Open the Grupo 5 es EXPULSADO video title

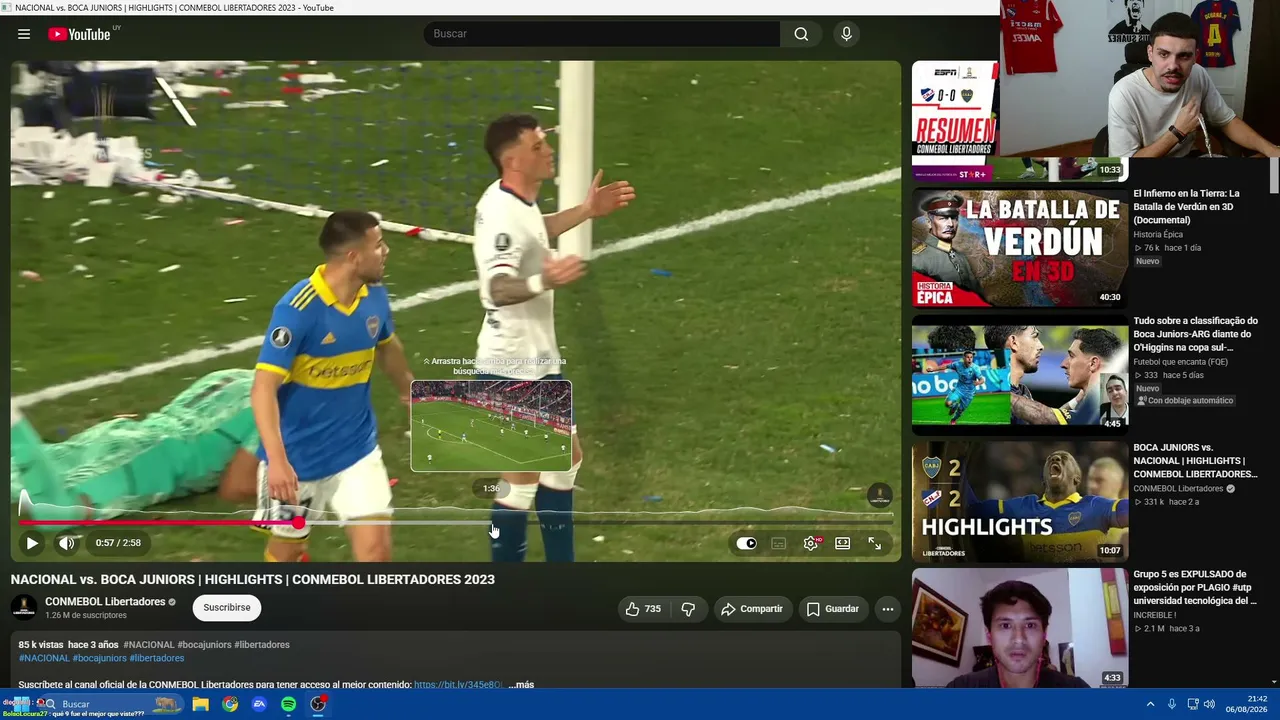1196,588
